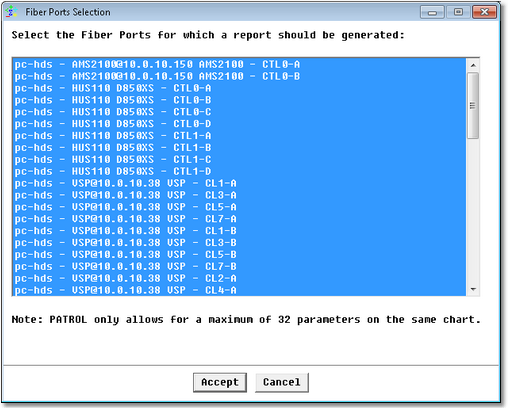The height and width of the screenshot is (410, 508).
Task: Select HUS110 D850XS CTL1-A row
Action: 239,136
